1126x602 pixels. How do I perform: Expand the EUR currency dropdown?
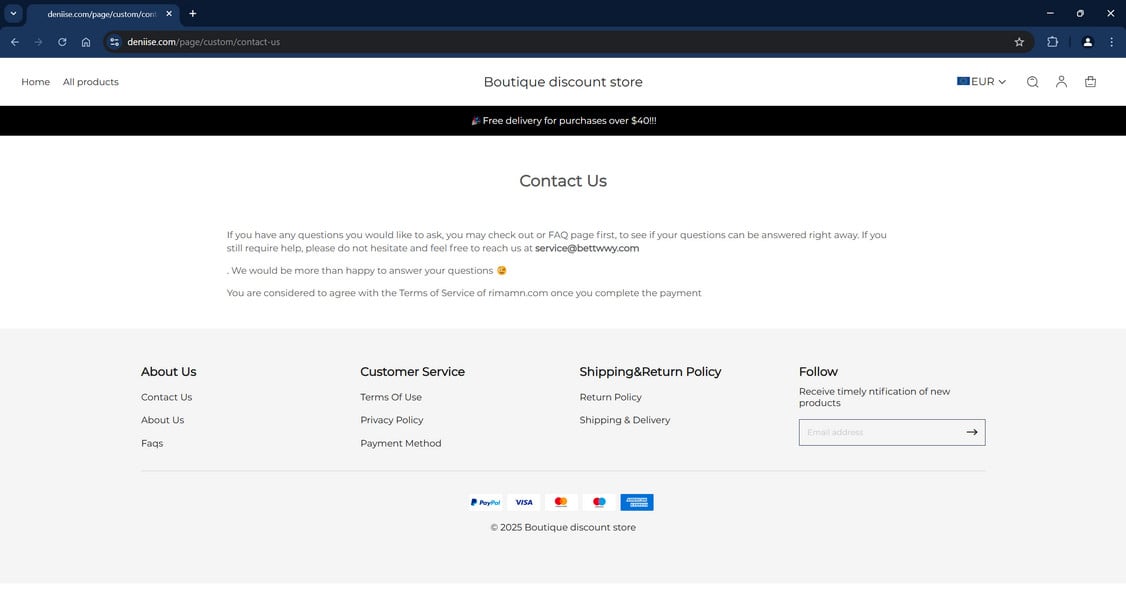tap(981, 82)
